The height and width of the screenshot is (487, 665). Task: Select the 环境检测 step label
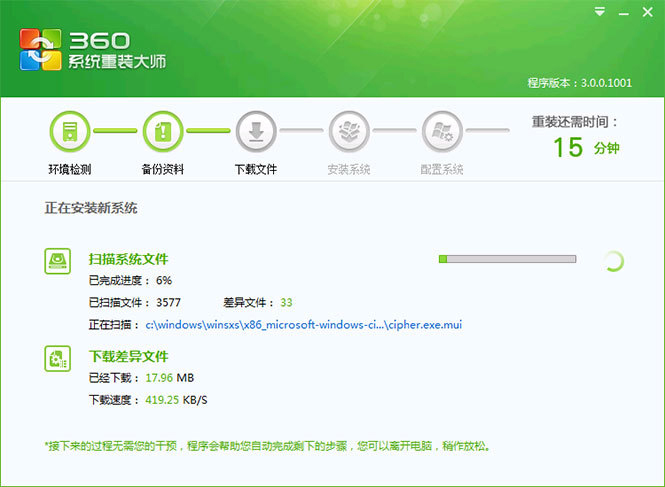69,170
